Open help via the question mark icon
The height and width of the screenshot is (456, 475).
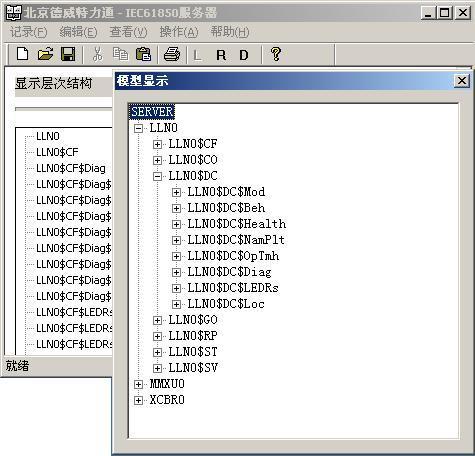point(276,54)
